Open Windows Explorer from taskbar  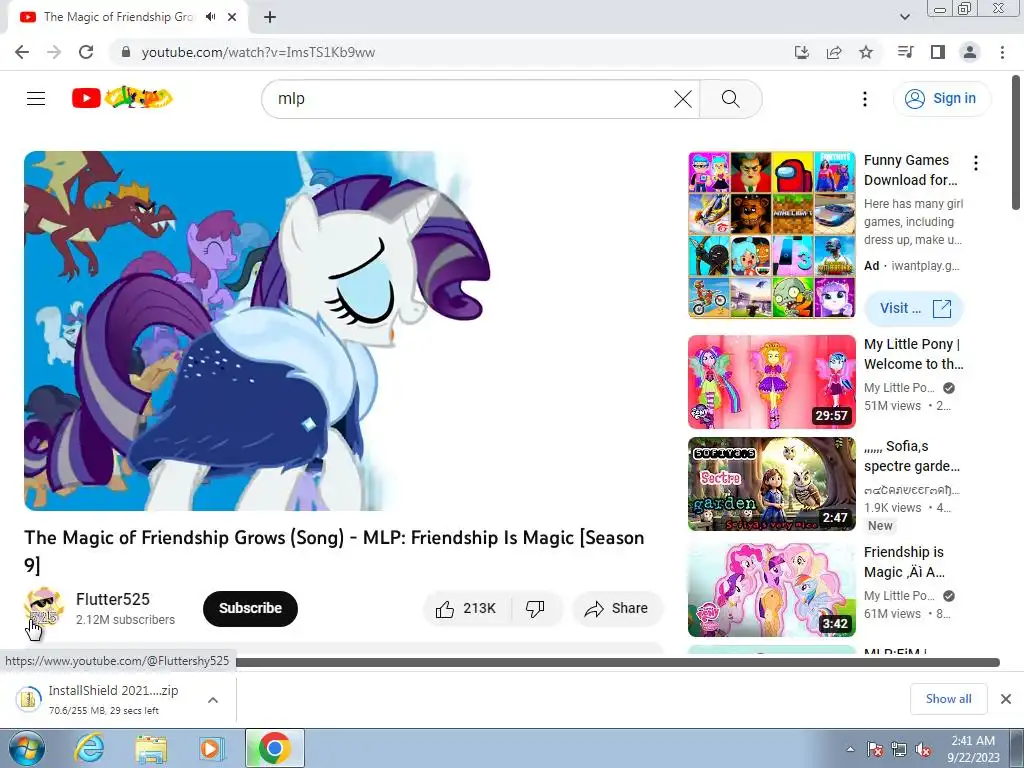(x=151, y=748)
